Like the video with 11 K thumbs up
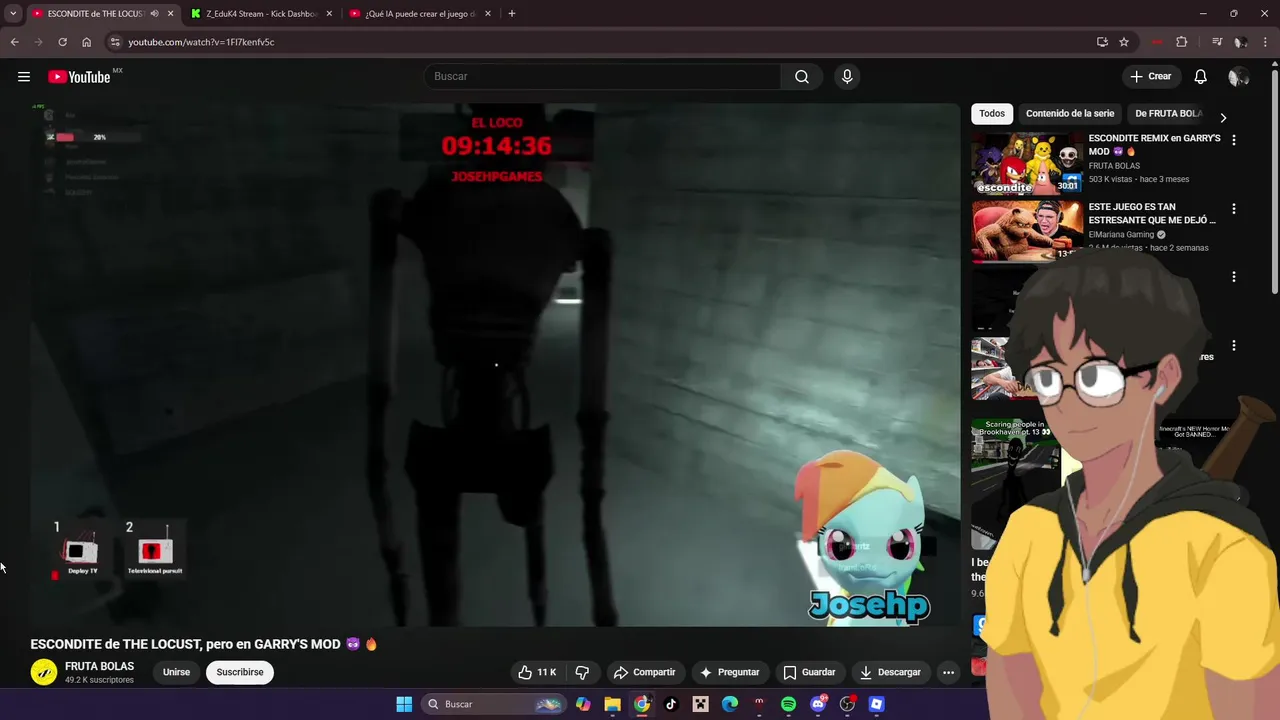This screenshot has height=720, width=1280. 537,672
